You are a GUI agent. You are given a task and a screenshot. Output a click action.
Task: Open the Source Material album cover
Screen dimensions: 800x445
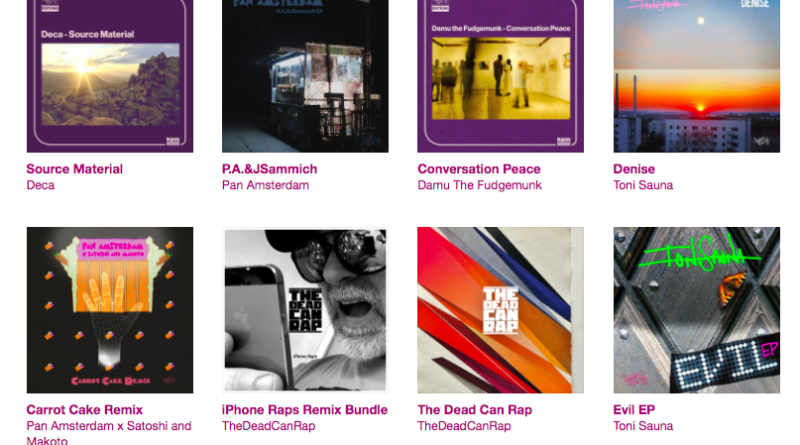[x=110, y=76]
